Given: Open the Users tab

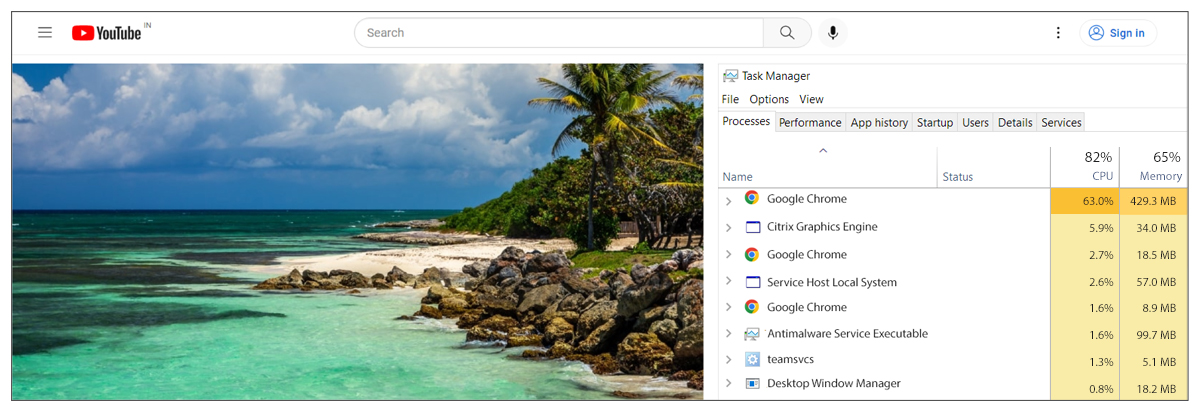Looking at the screenshot, I should [x=975, y=123].
